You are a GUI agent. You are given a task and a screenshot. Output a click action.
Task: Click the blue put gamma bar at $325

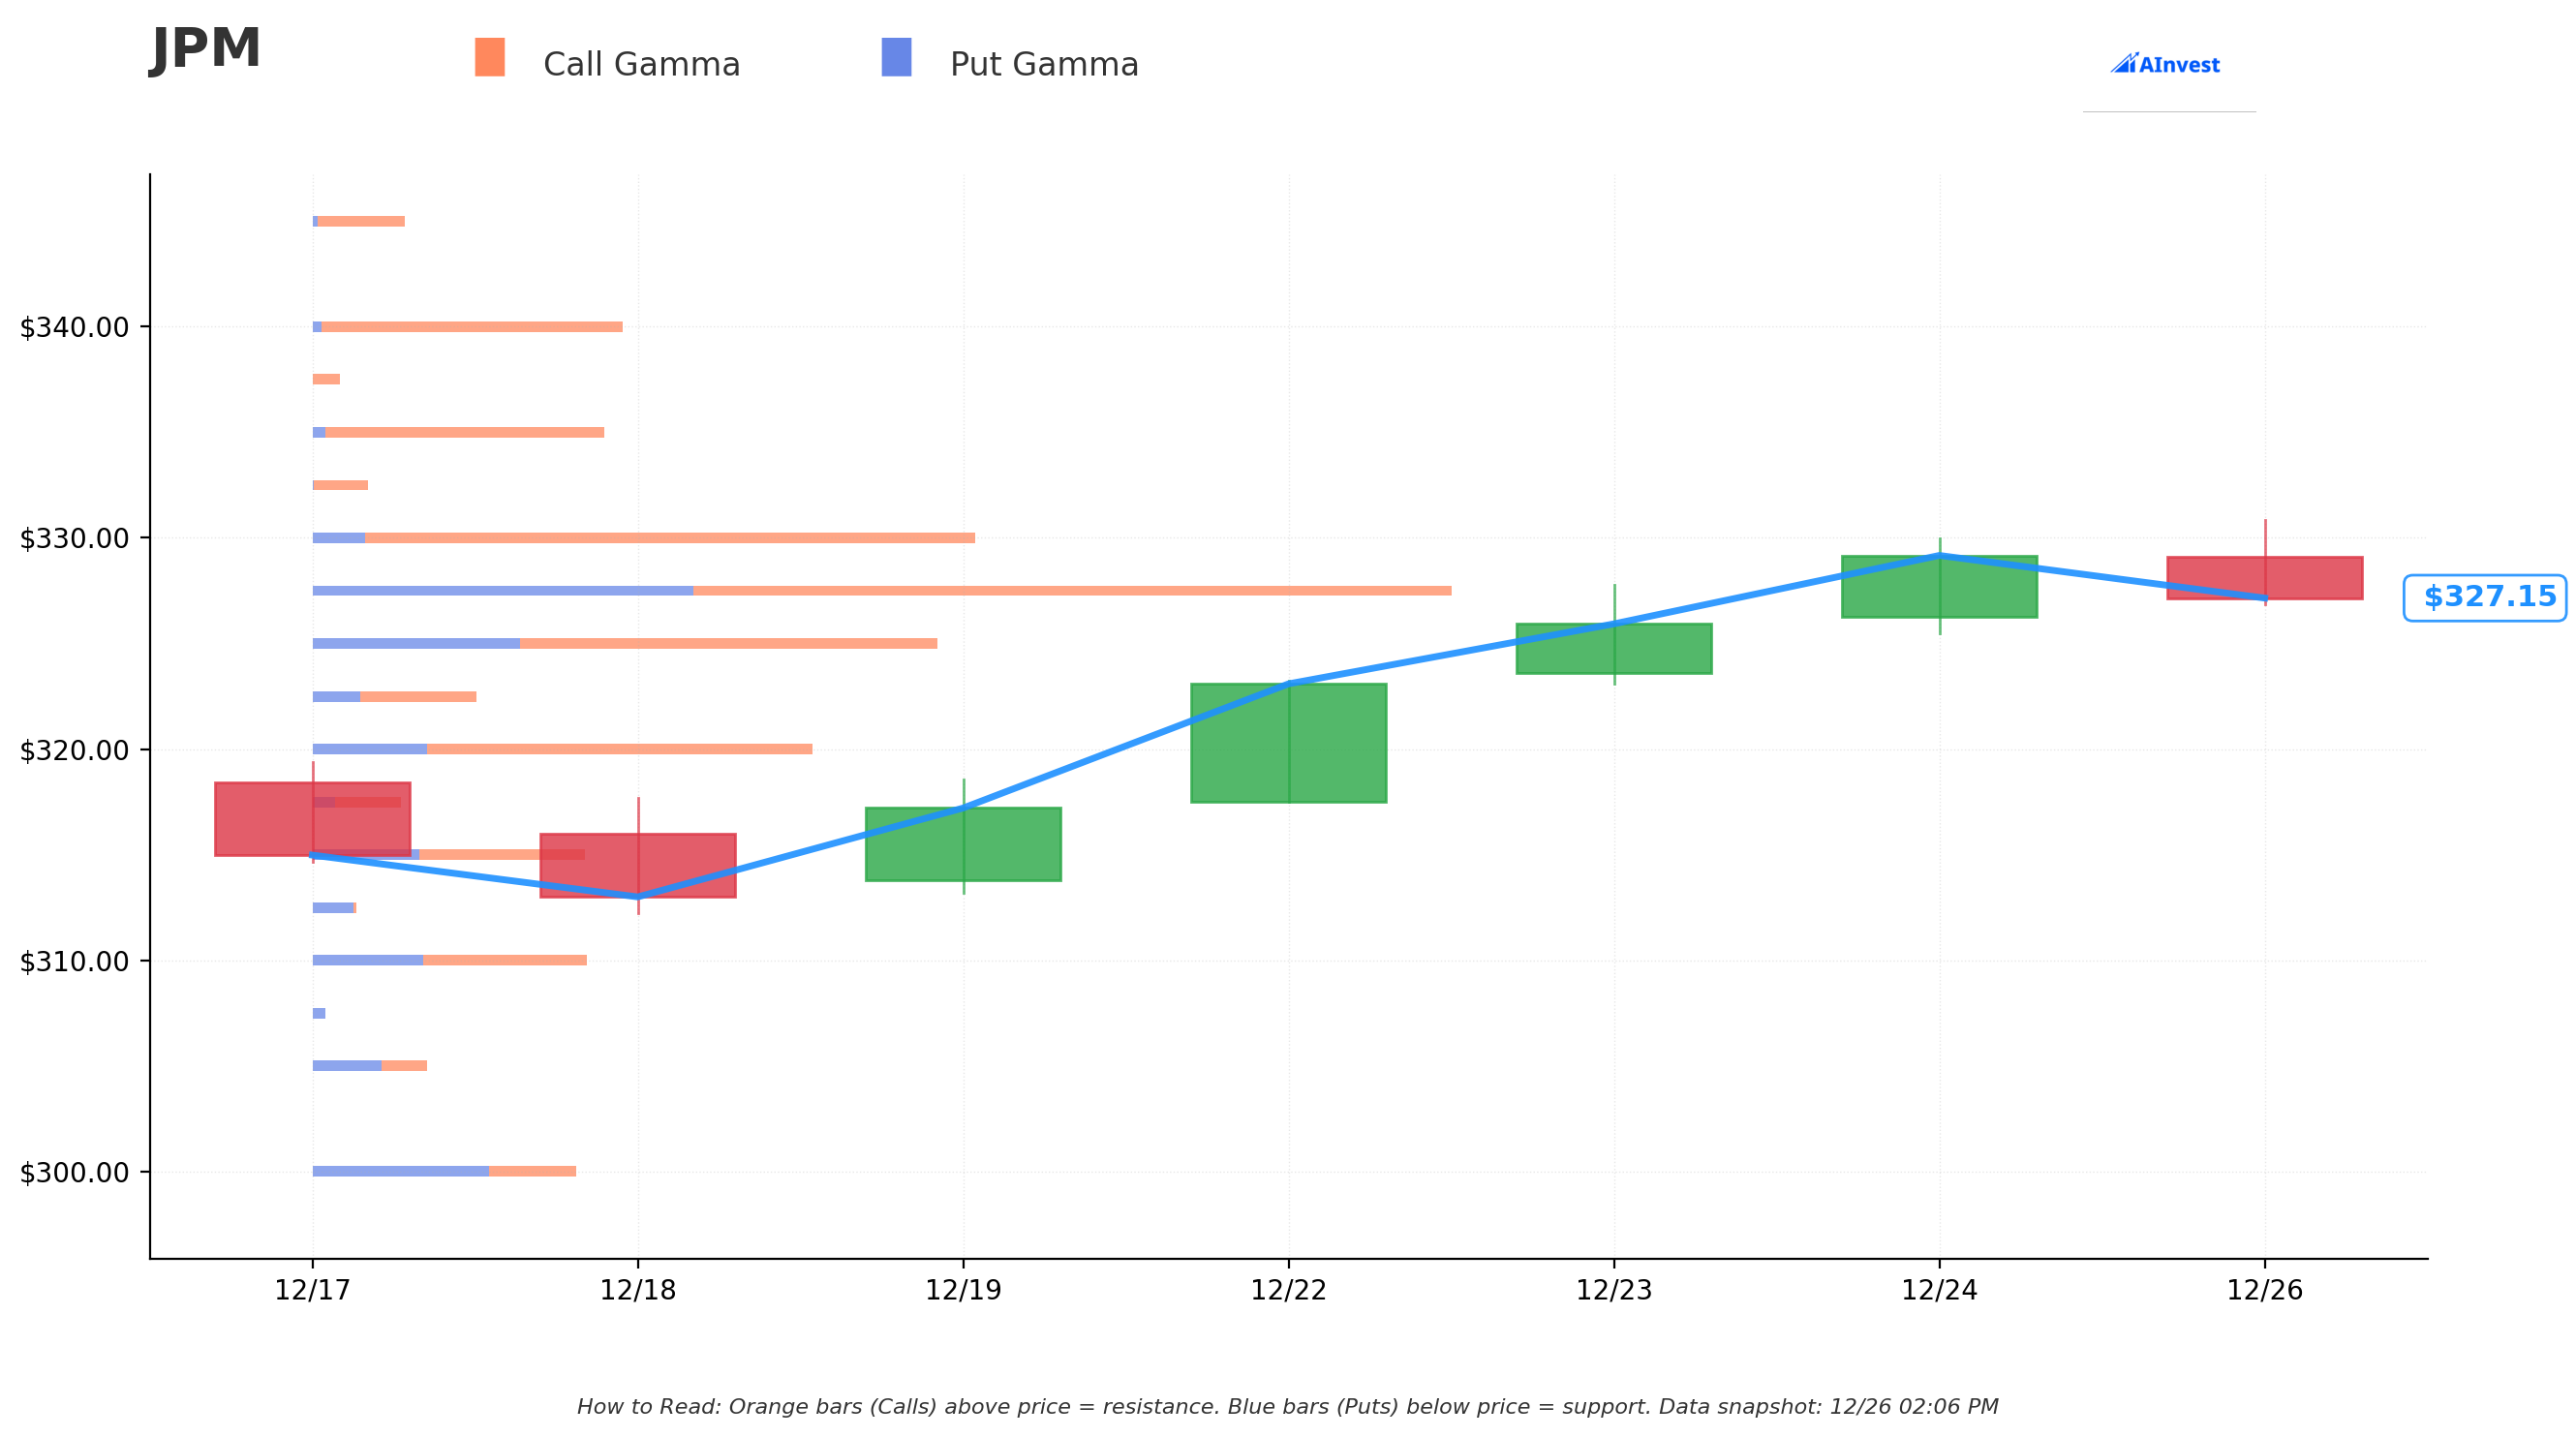tap(416, 643)
